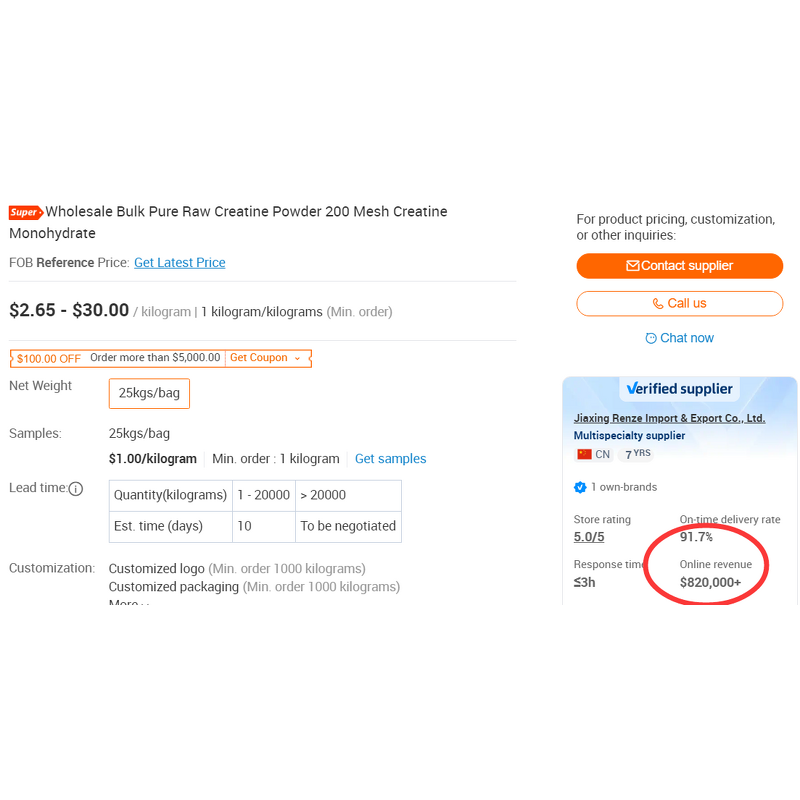This screenshot has width=800, height=800.
Task: Click the $100.00 OFF coupon label
Action: point(49,358)
